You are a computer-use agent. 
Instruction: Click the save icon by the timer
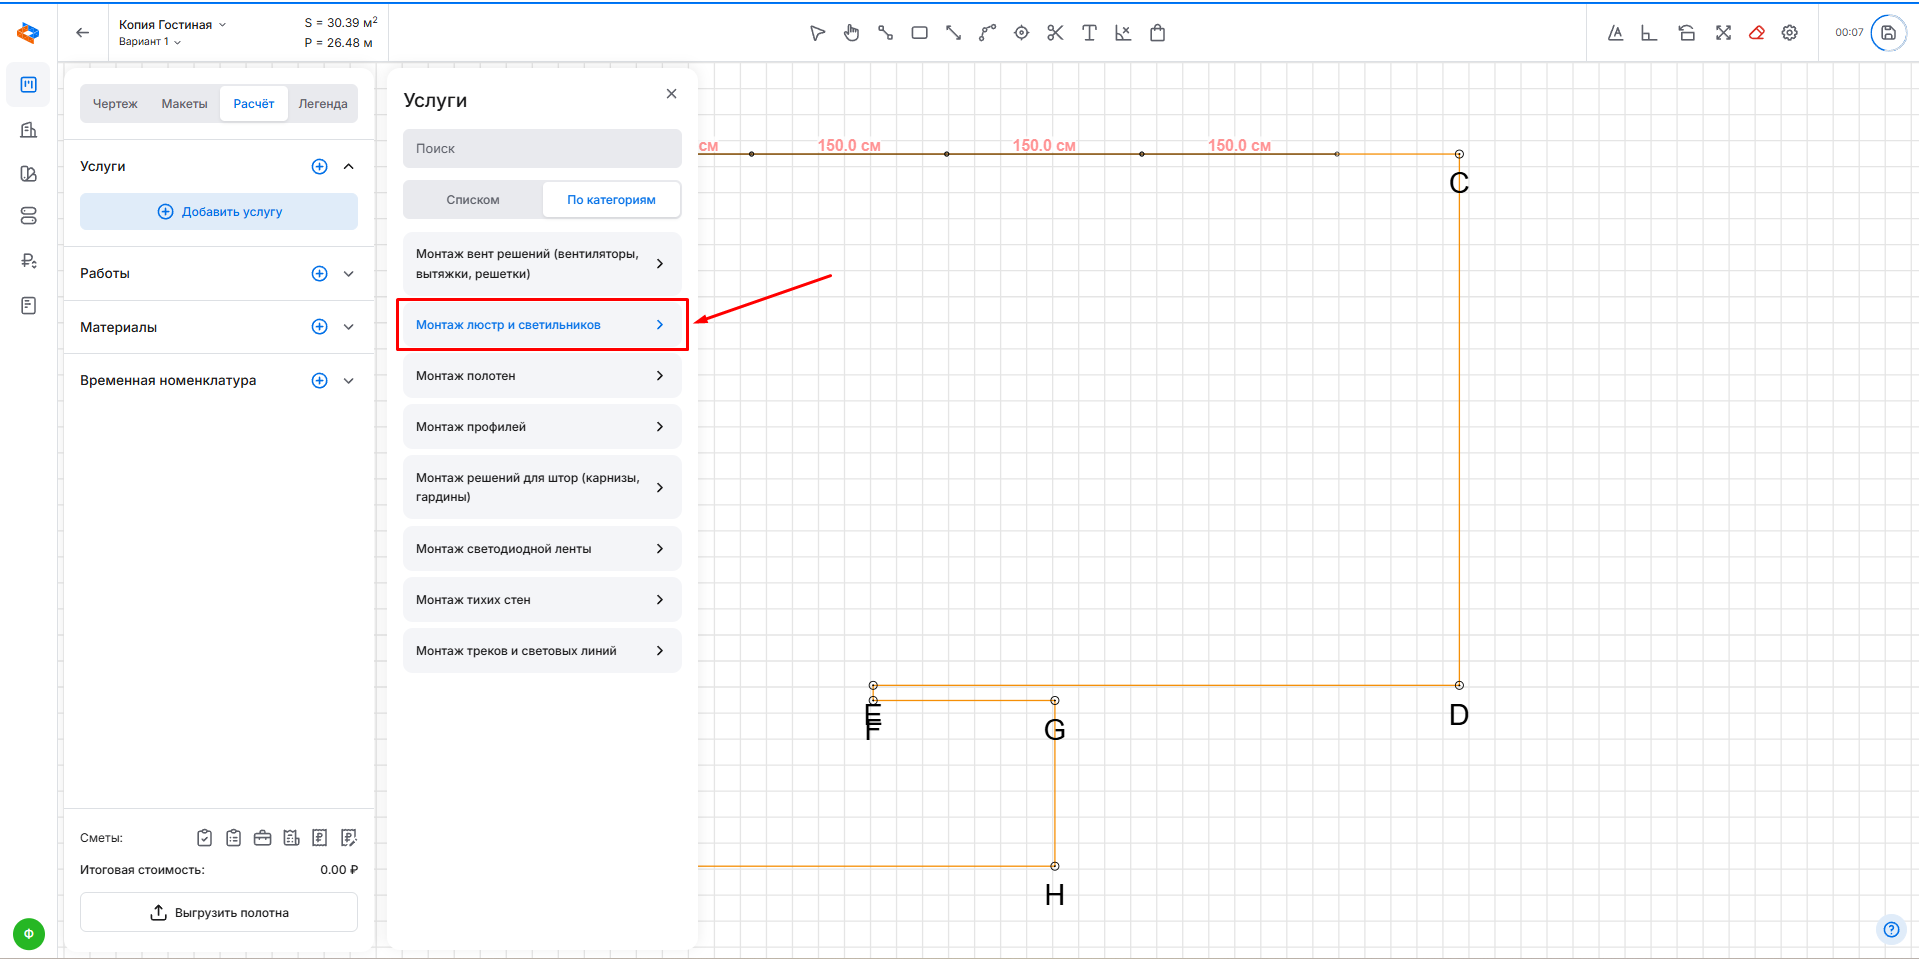(x=1888, y=33)
